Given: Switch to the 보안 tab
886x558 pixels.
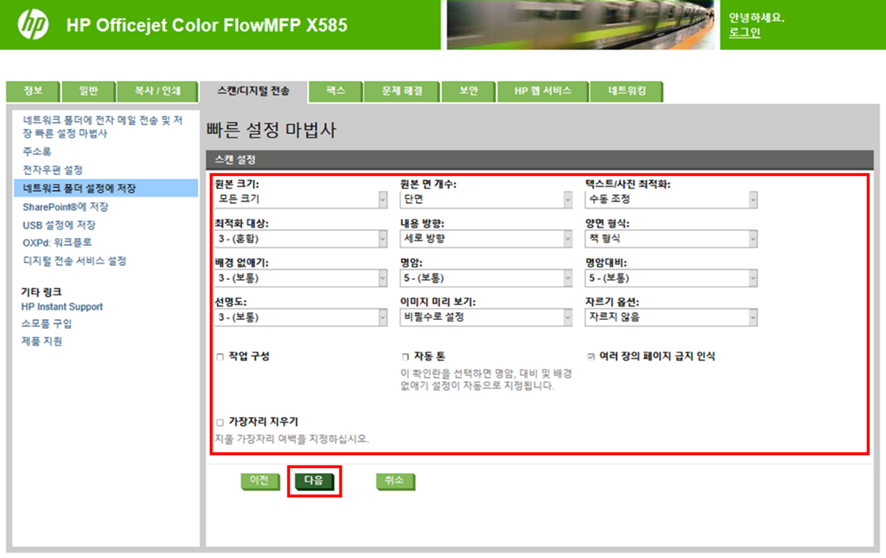Looking at the screenshot, I should click(468, 91).
